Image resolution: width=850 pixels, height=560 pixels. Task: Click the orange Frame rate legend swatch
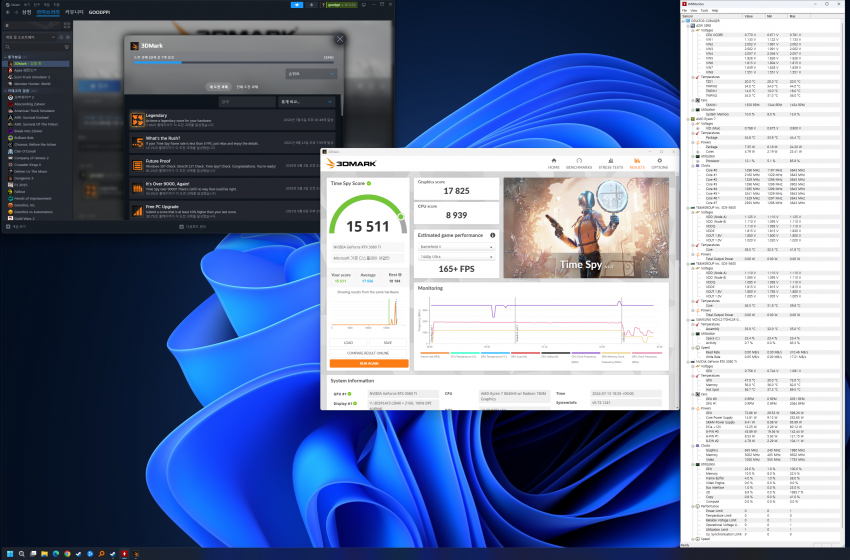pyautogui.click(x=434, y=353)
